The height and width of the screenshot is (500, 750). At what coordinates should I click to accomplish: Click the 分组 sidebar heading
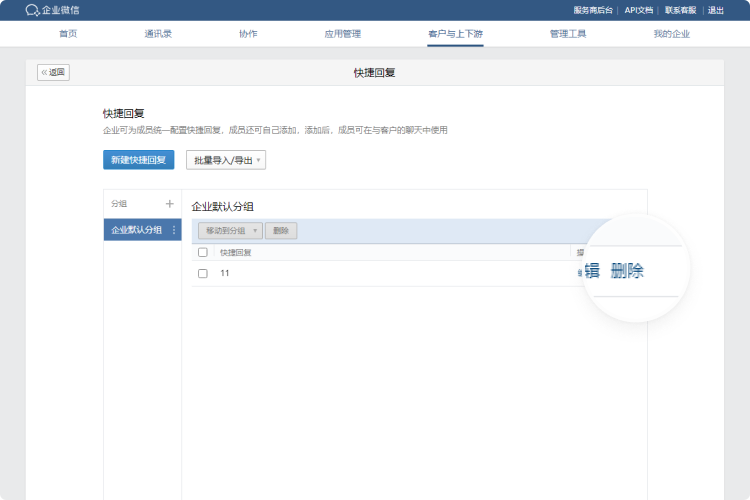[119, 204]
